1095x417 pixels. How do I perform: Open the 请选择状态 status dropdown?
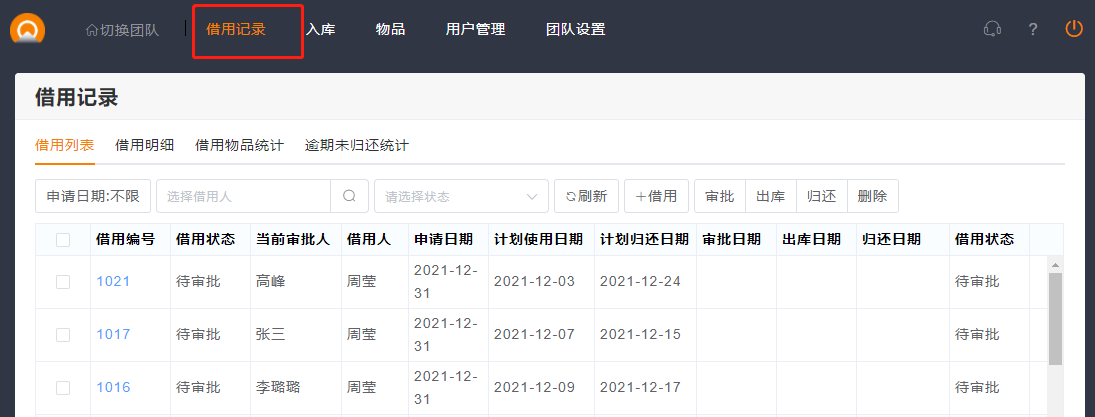(x=461, y=196)
